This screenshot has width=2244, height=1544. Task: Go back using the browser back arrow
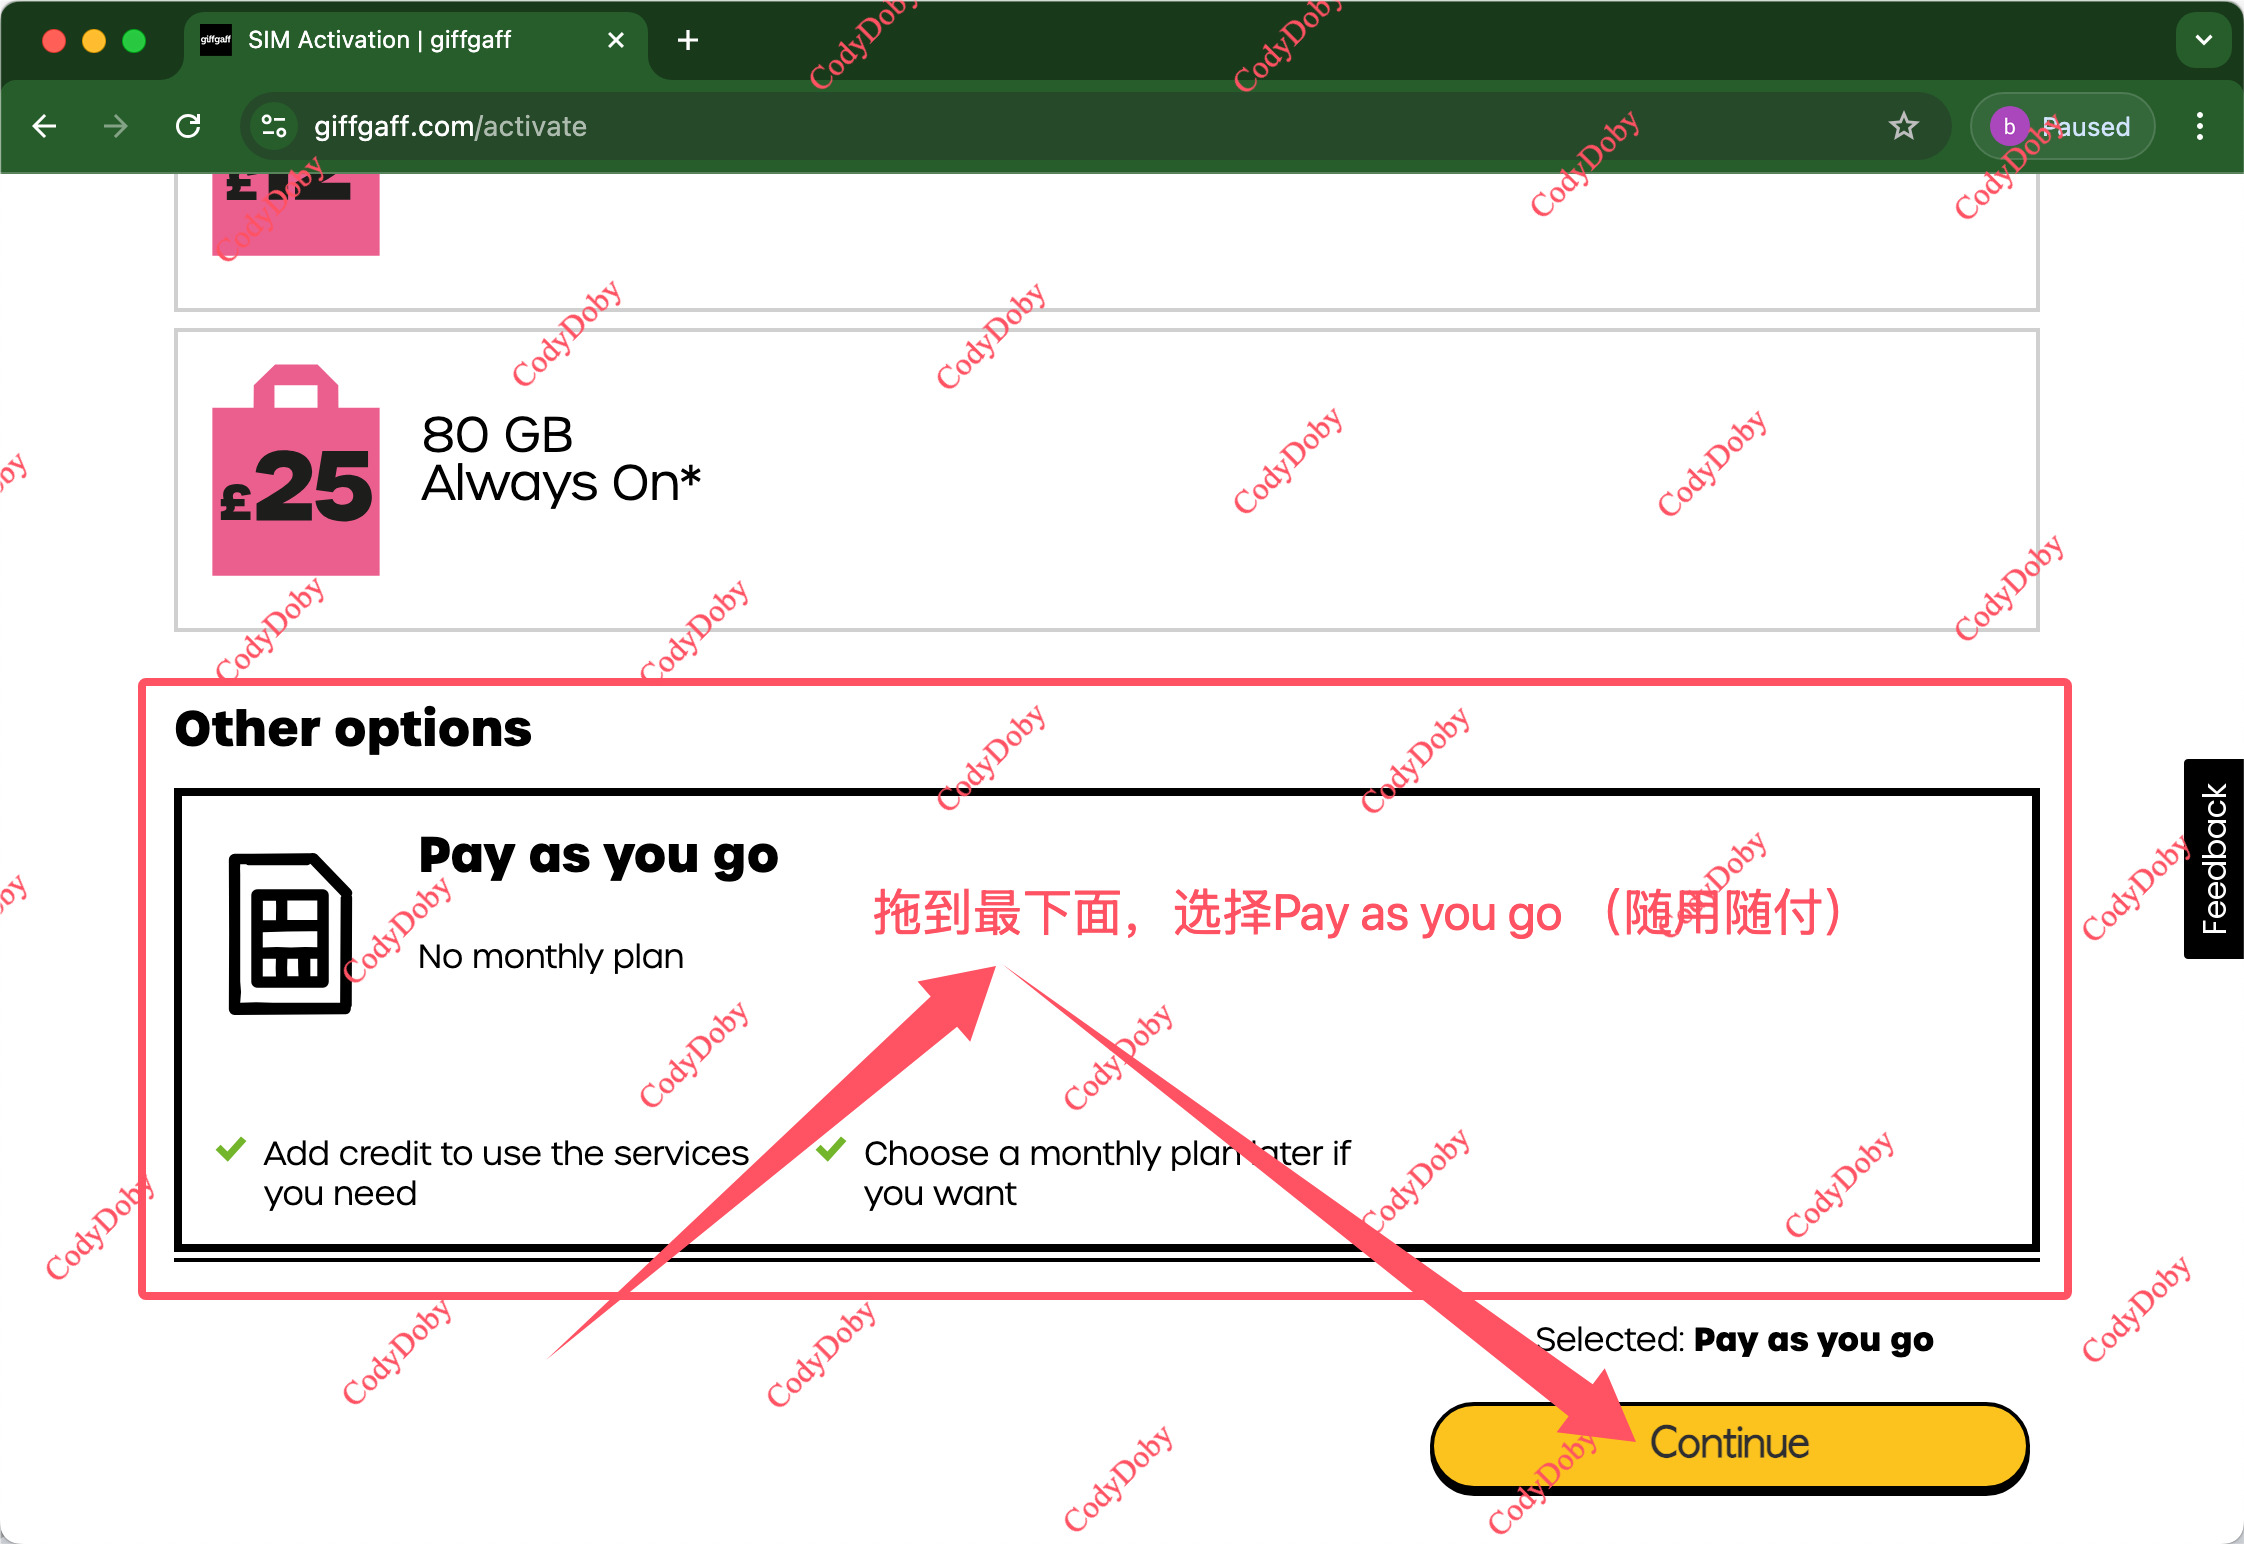click(x=44, y=126)
